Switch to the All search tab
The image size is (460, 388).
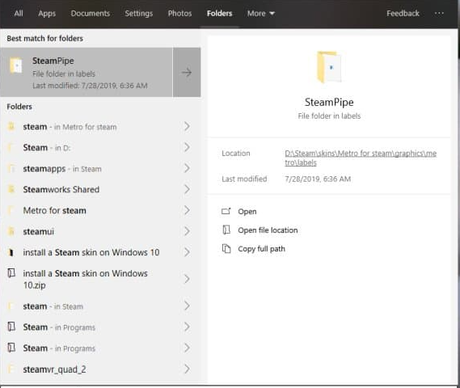point(19,13)
